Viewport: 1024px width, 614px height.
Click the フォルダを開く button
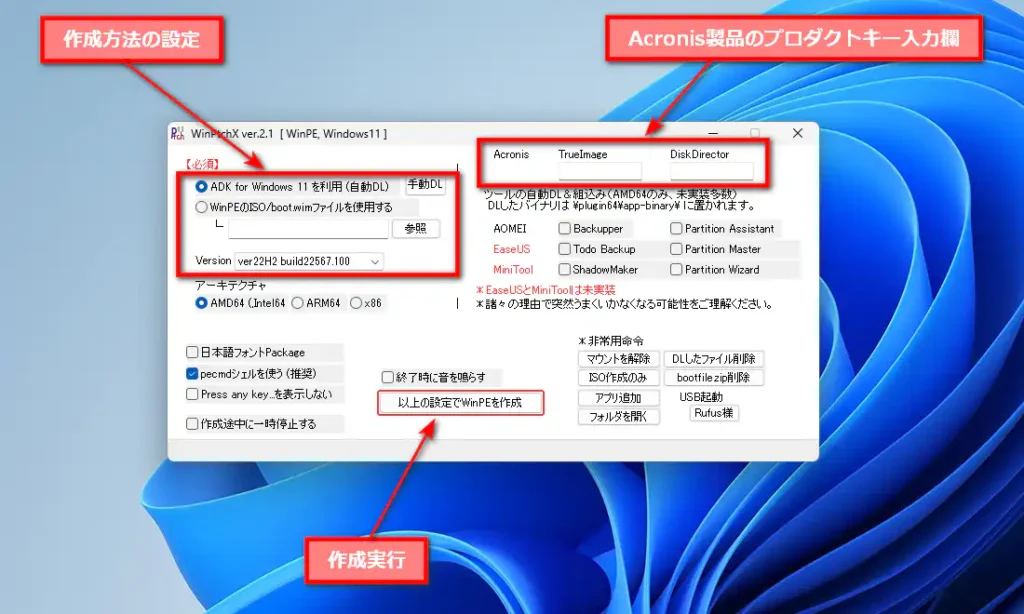click(x=617, y=415)
